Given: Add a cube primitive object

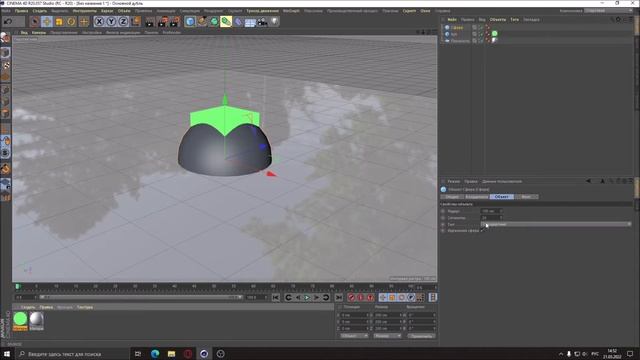Looking at the screenshot, I should coord(190,21).
